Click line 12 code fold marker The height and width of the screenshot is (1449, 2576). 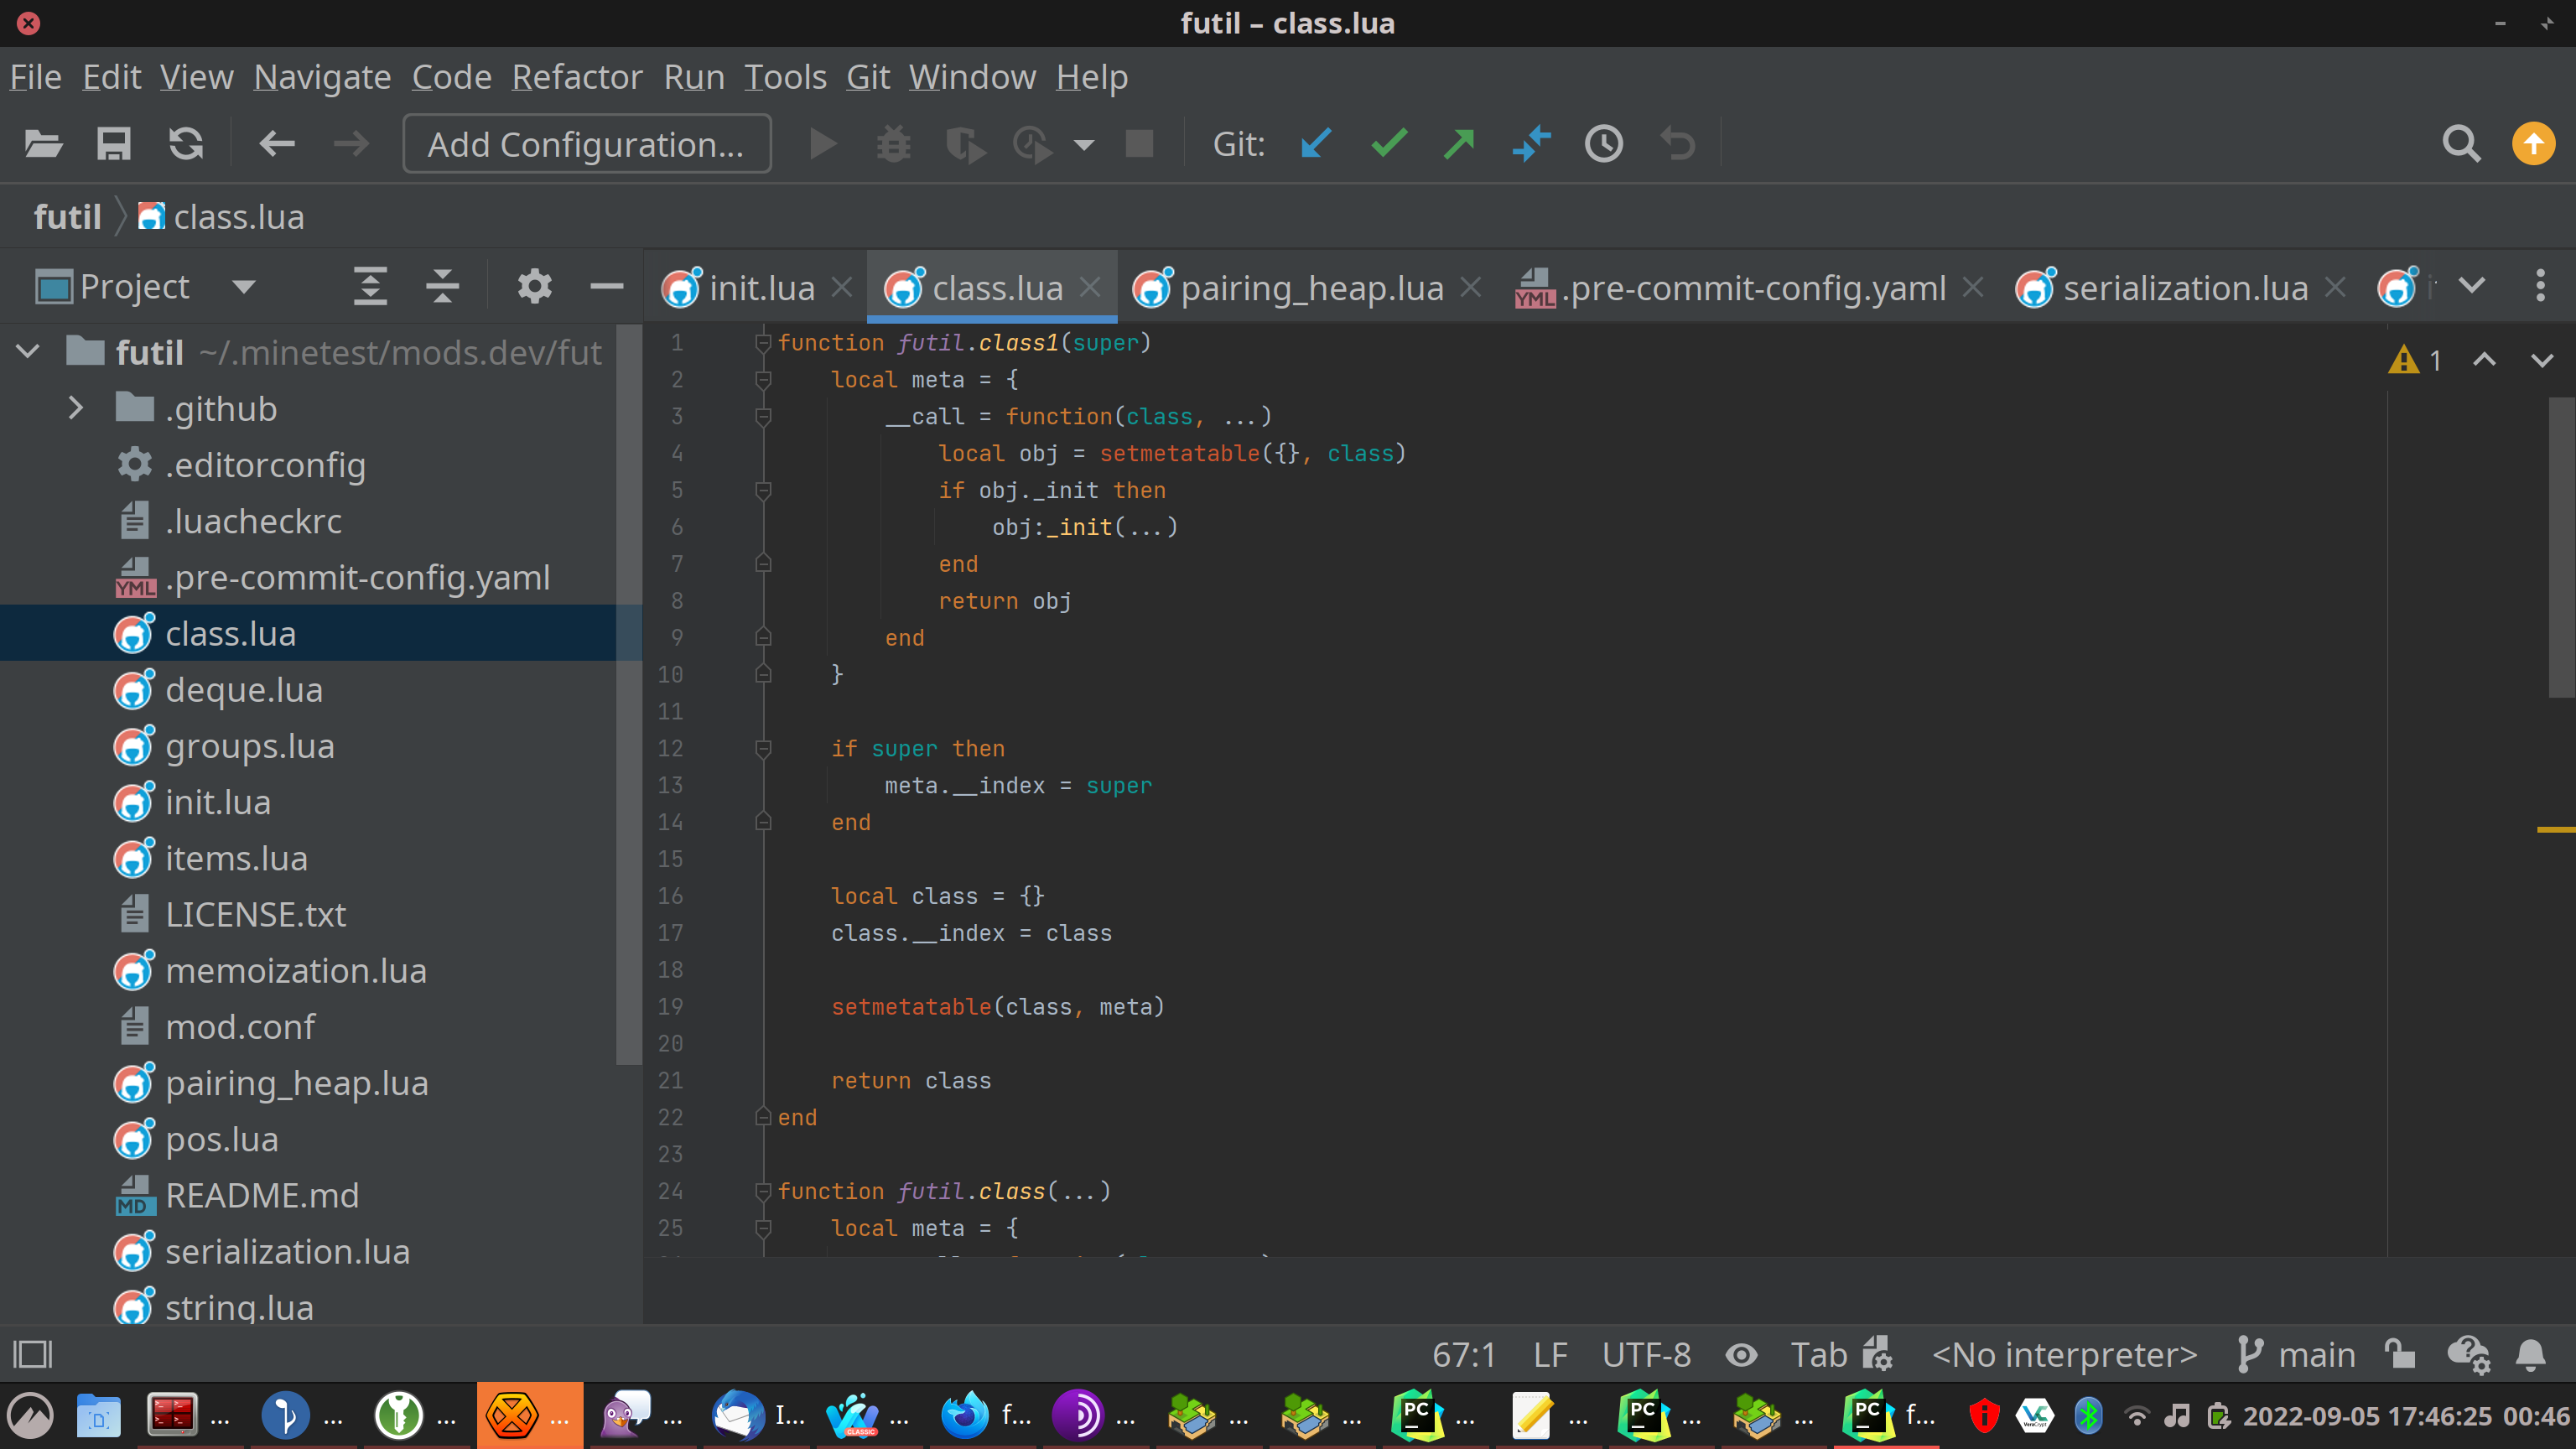pyautogui.click(x=763, y=748)
